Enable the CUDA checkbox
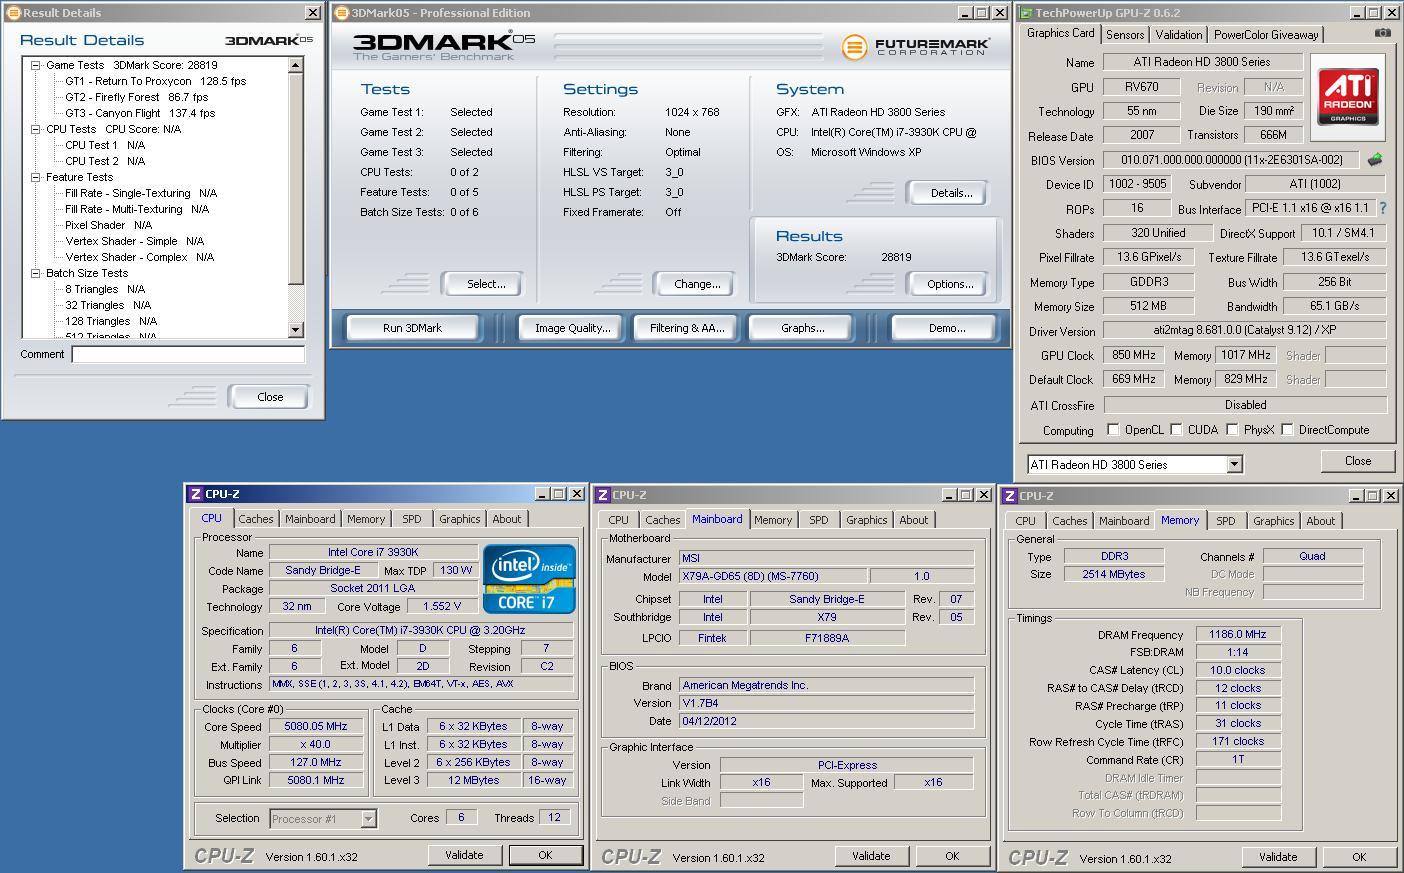The width and height of the screenshot is (1404, 873). [x=1176, y=430]
